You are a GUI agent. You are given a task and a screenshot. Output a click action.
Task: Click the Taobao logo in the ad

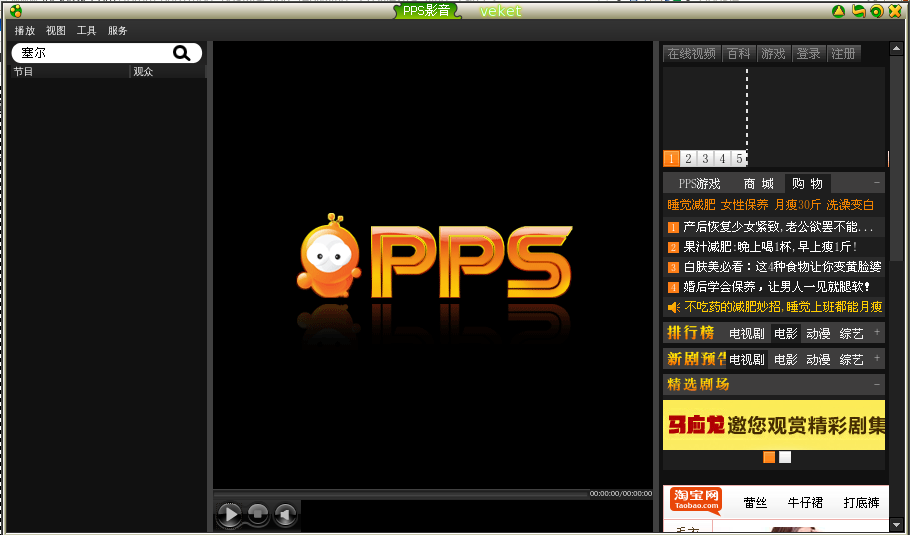(696, 500)
